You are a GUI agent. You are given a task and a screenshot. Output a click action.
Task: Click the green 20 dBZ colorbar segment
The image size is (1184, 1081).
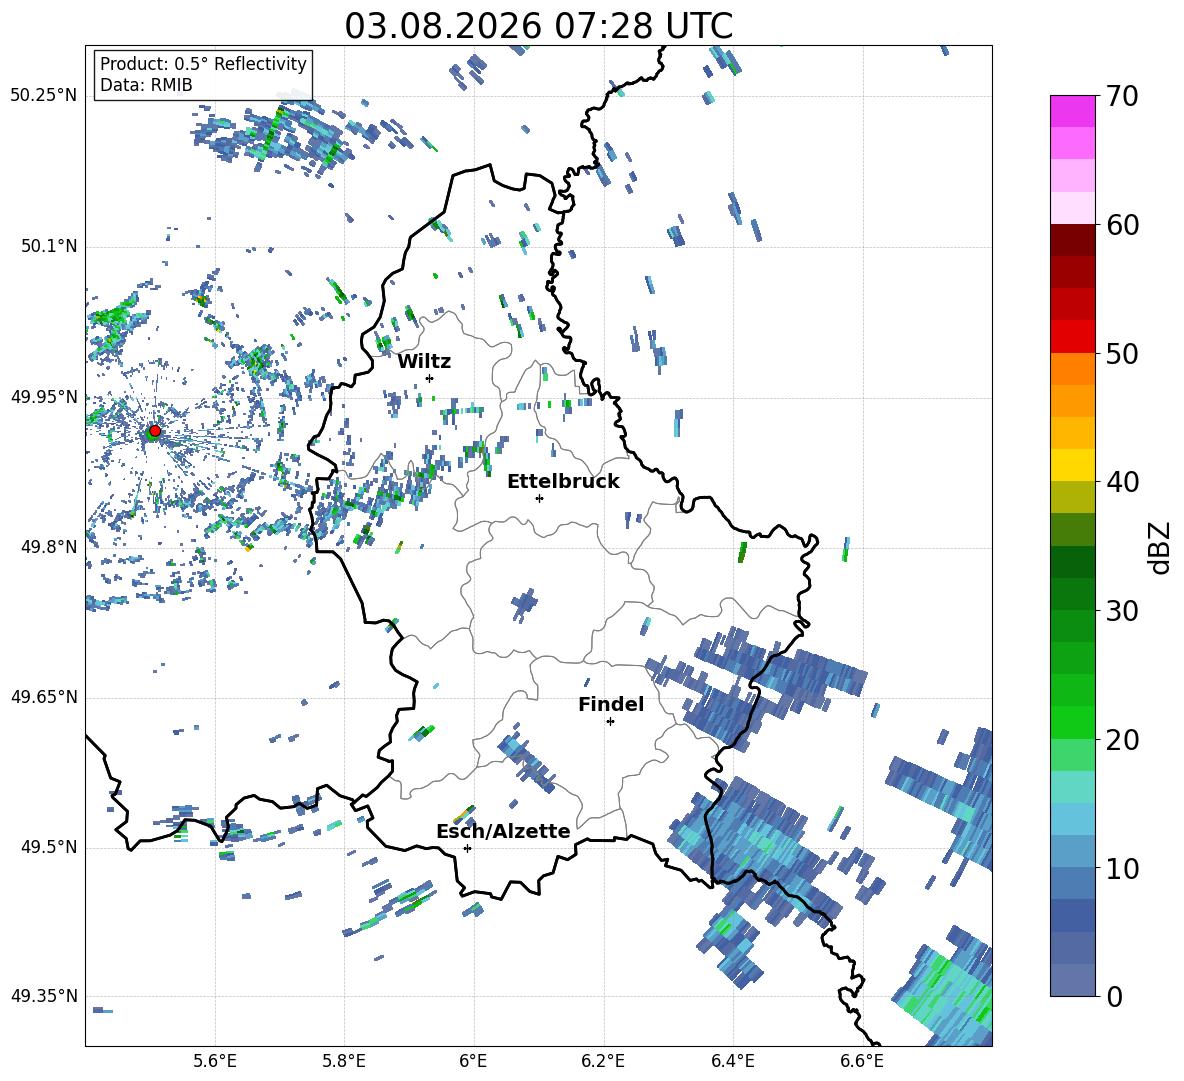tap(1072, 722)
